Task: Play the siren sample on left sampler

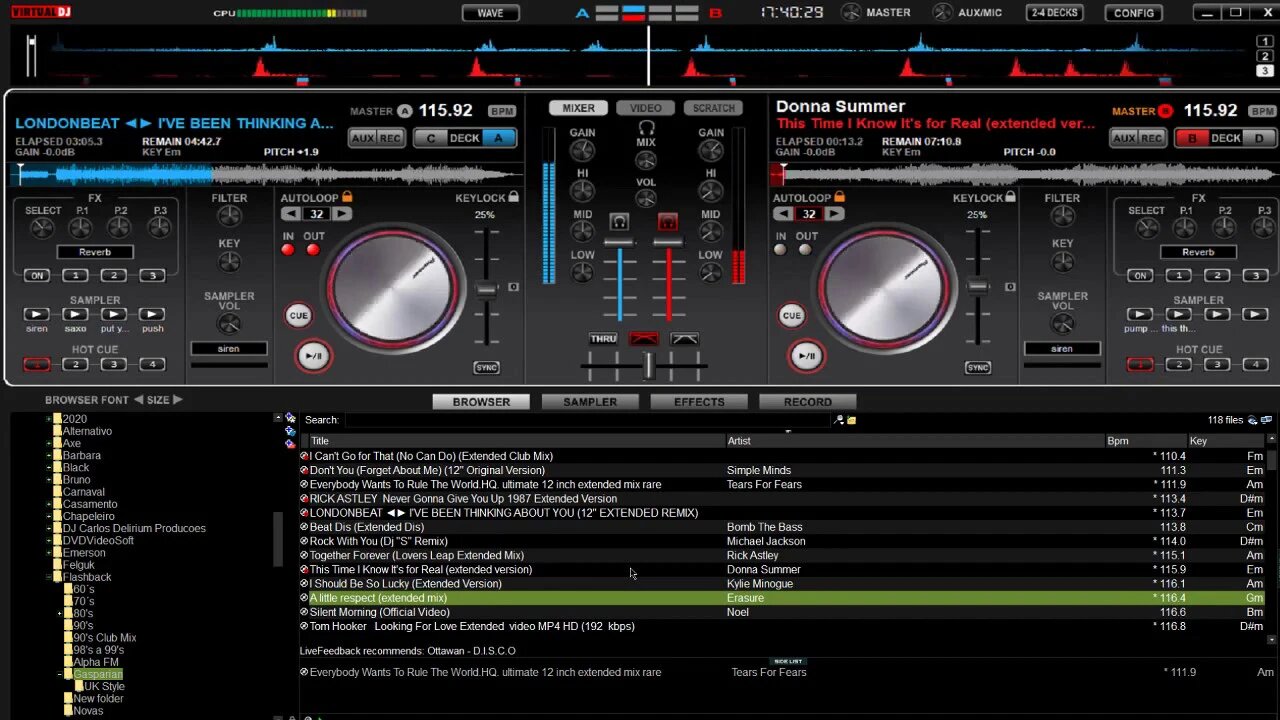Action: [36, 314]
